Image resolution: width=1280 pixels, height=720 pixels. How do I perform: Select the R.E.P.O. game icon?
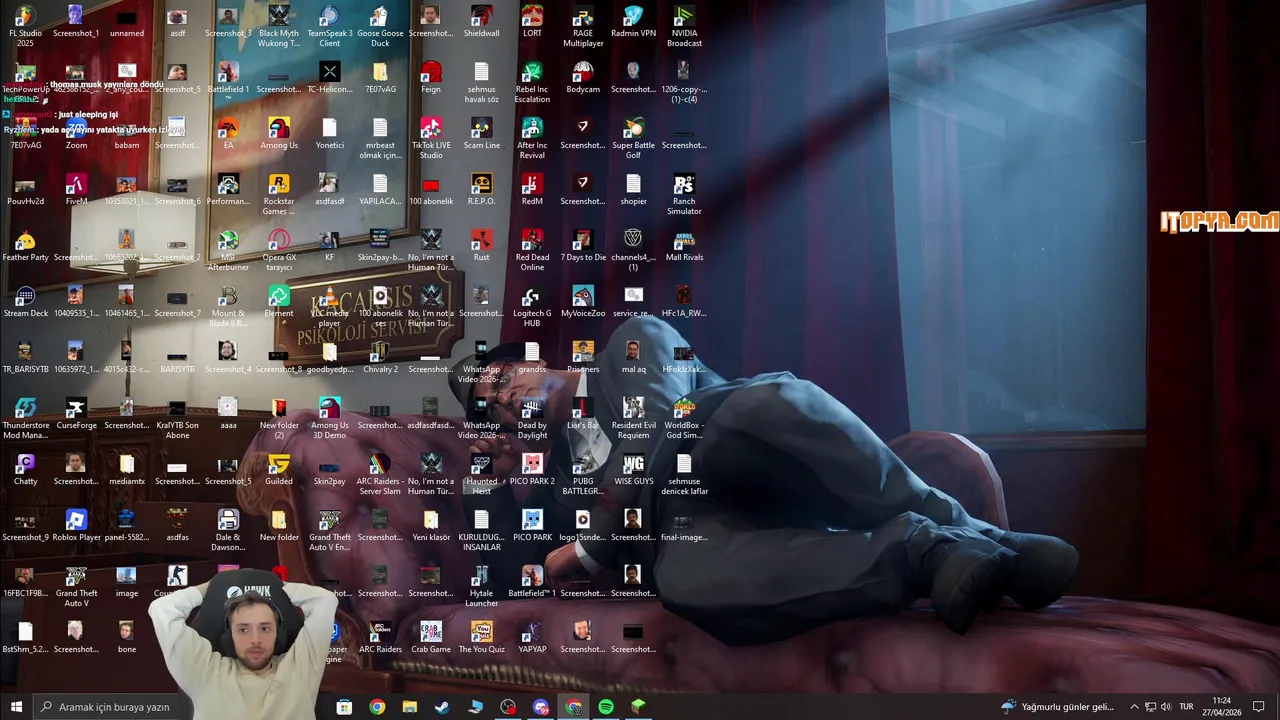(x=481, y=190)
